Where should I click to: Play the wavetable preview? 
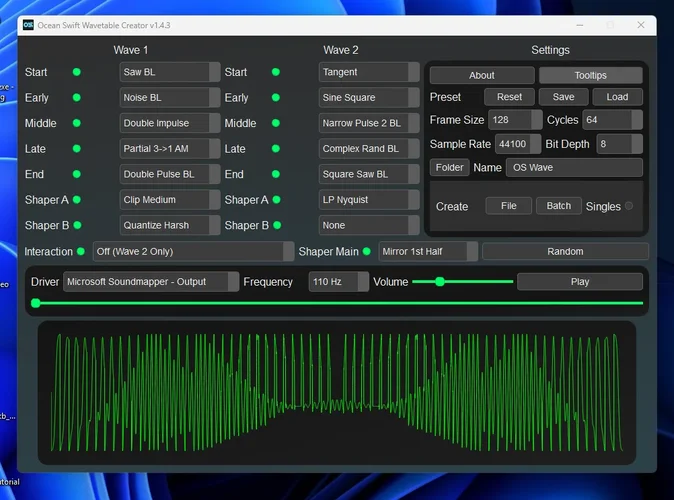[580, 282]
